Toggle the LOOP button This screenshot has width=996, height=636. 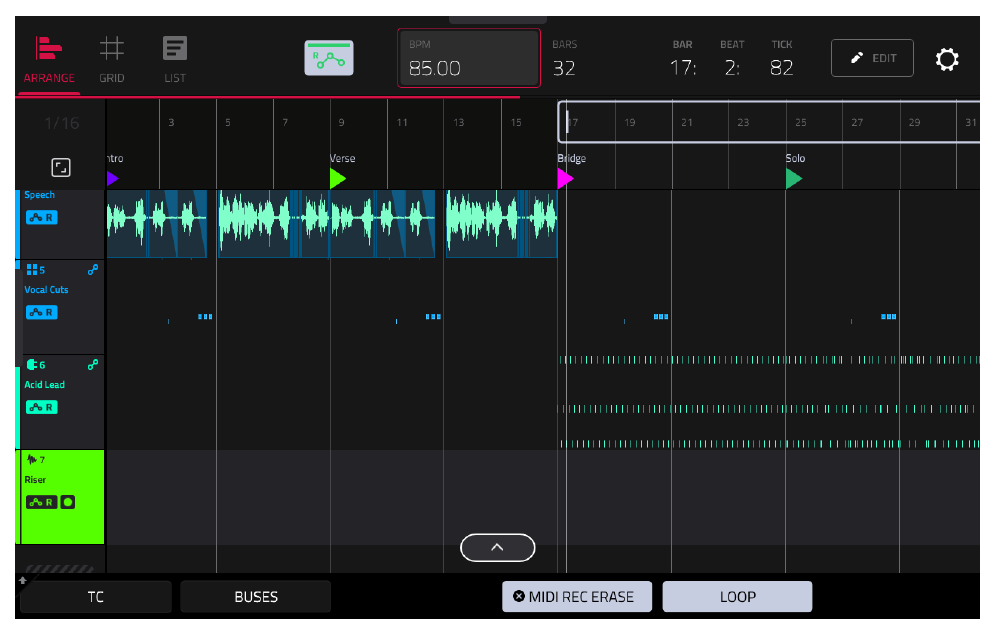(737, 597)
